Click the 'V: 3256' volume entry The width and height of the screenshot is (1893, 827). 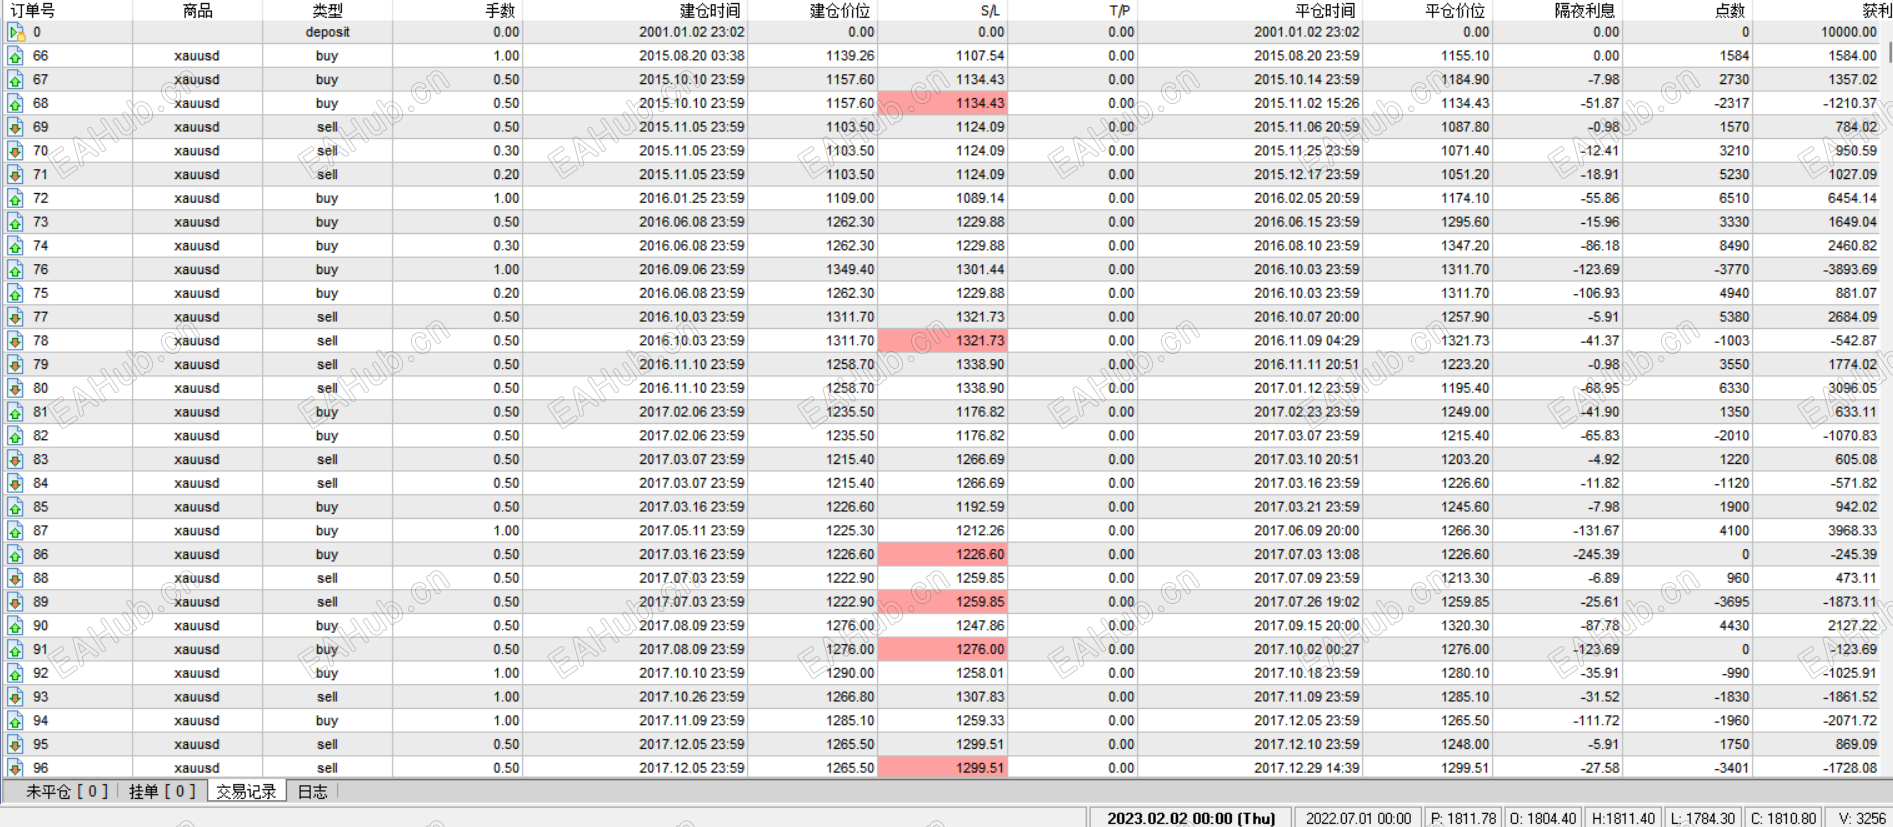[1863, 818]
